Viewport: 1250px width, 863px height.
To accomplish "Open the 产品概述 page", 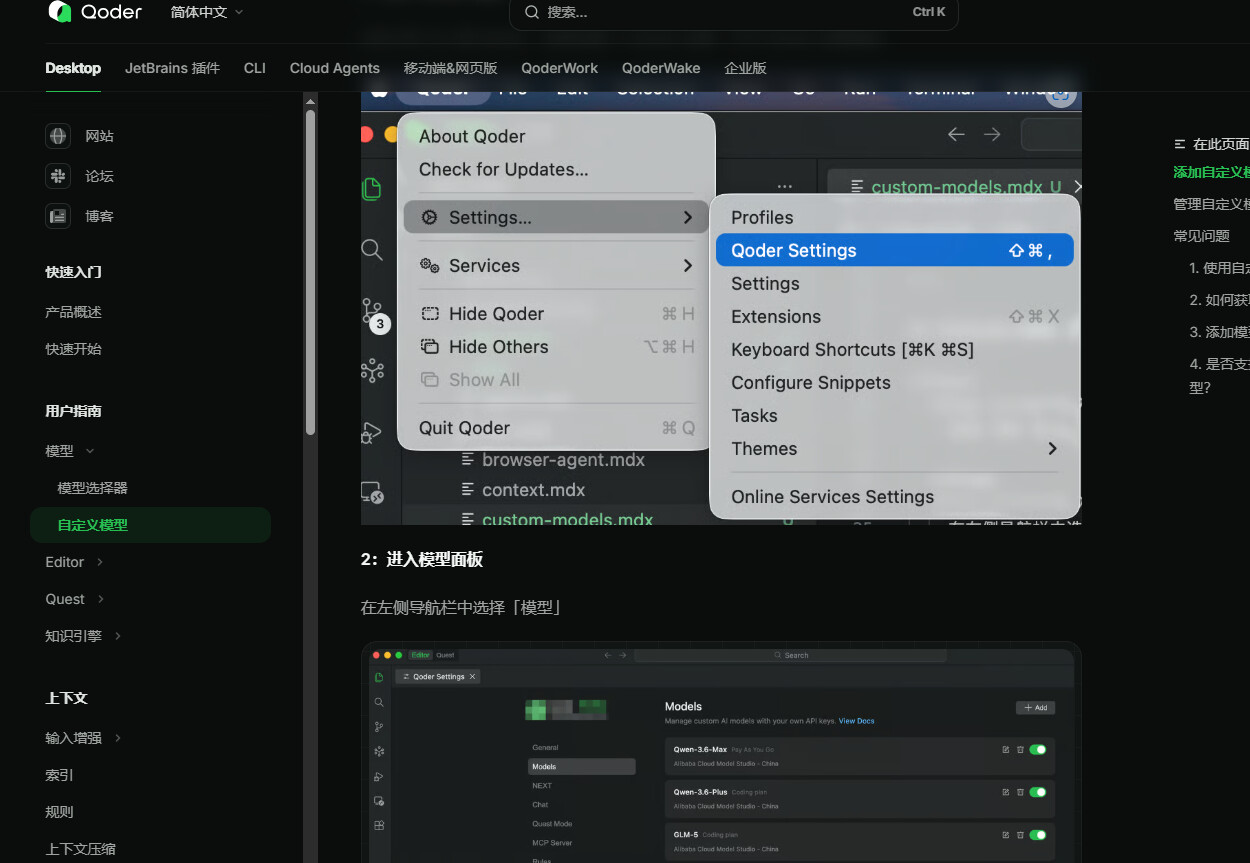I will [73, 312].
